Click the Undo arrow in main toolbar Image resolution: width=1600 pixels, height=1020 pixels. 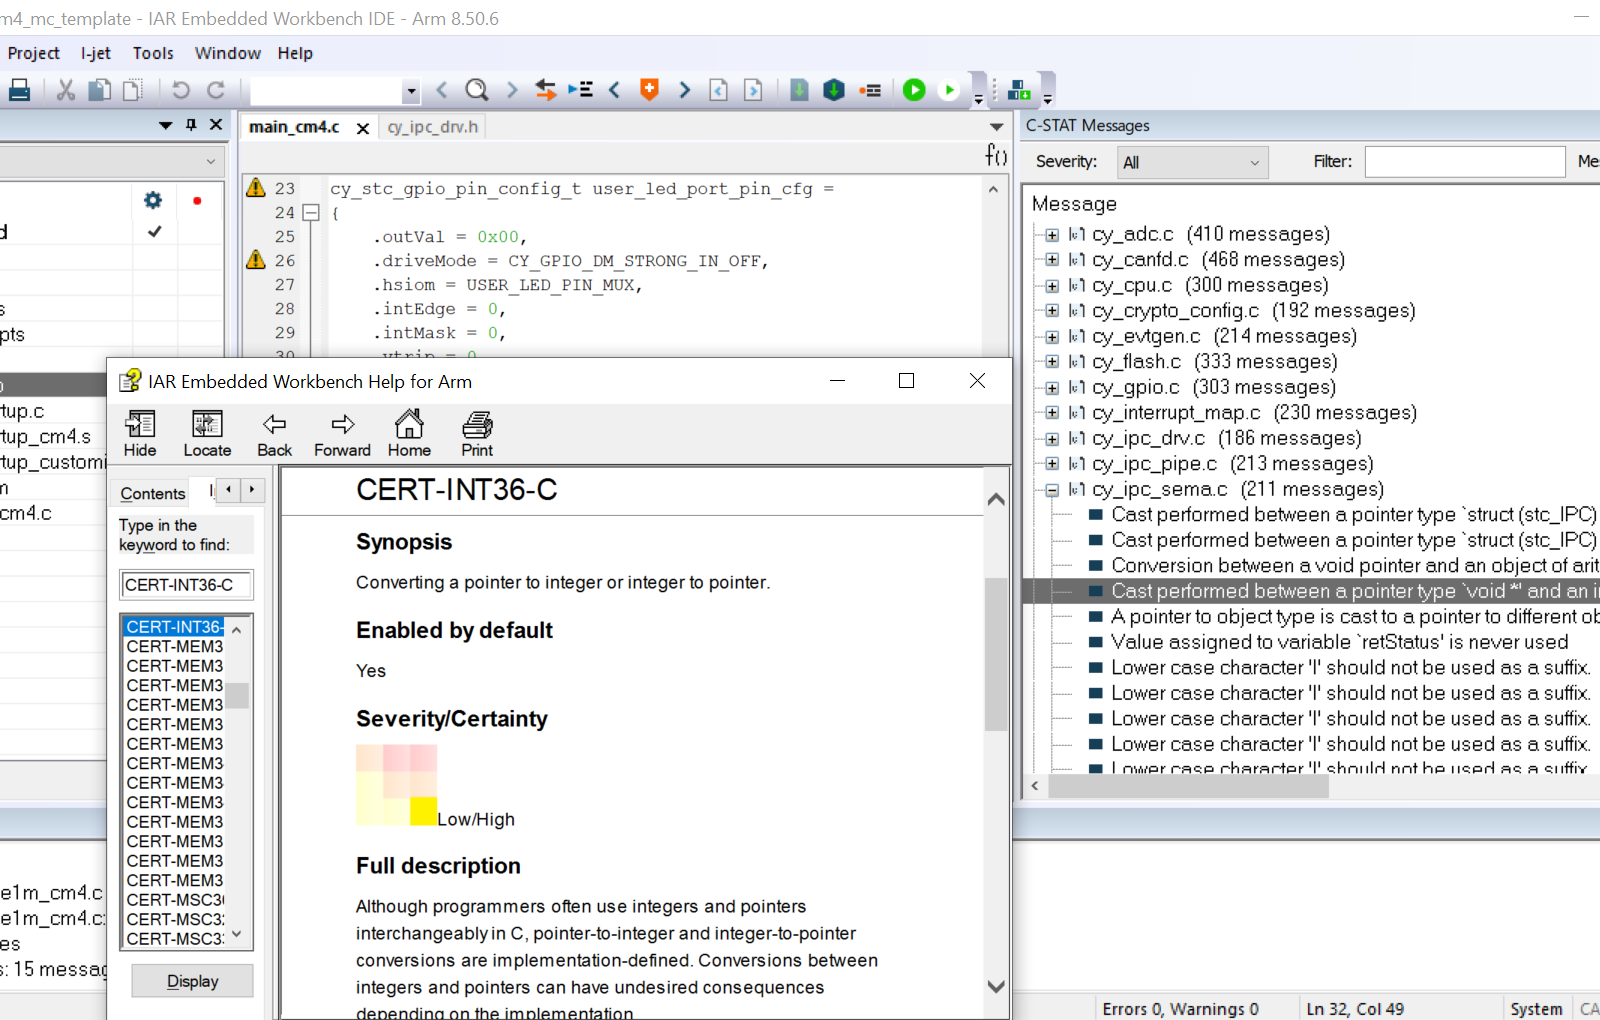(x=181, y=90)
